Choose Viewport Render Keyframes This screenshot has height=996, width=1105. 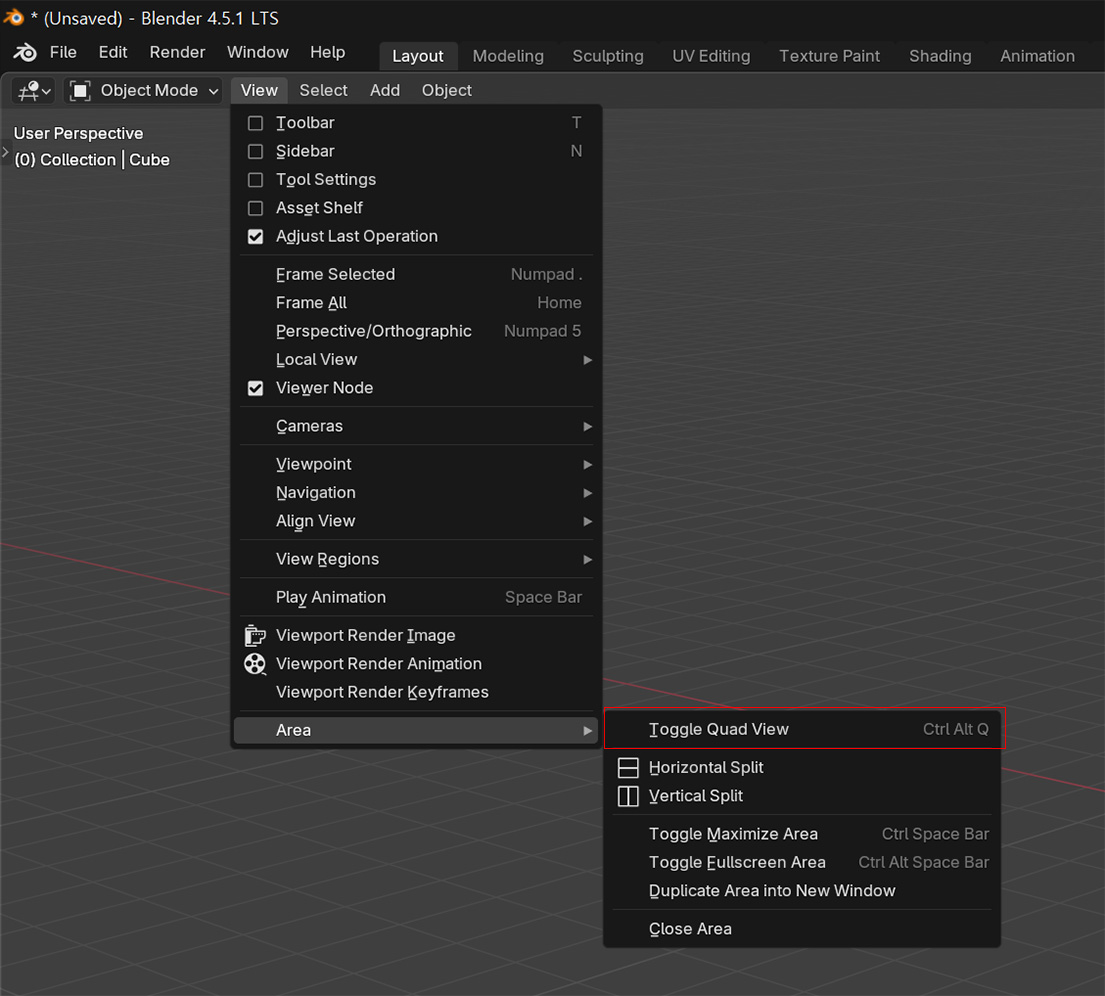click(416, 692)
